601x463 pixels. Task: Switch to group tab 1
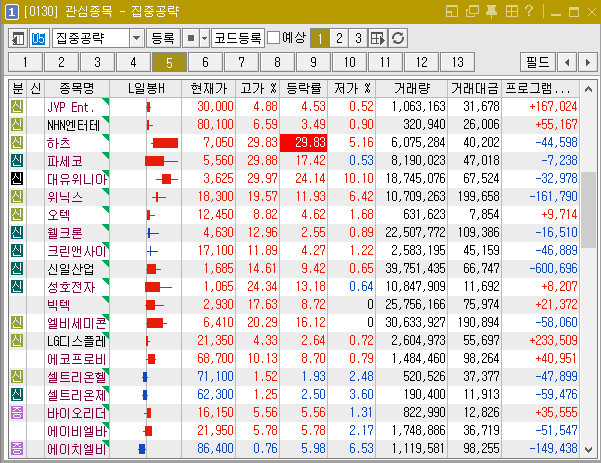tap(25, 62)
